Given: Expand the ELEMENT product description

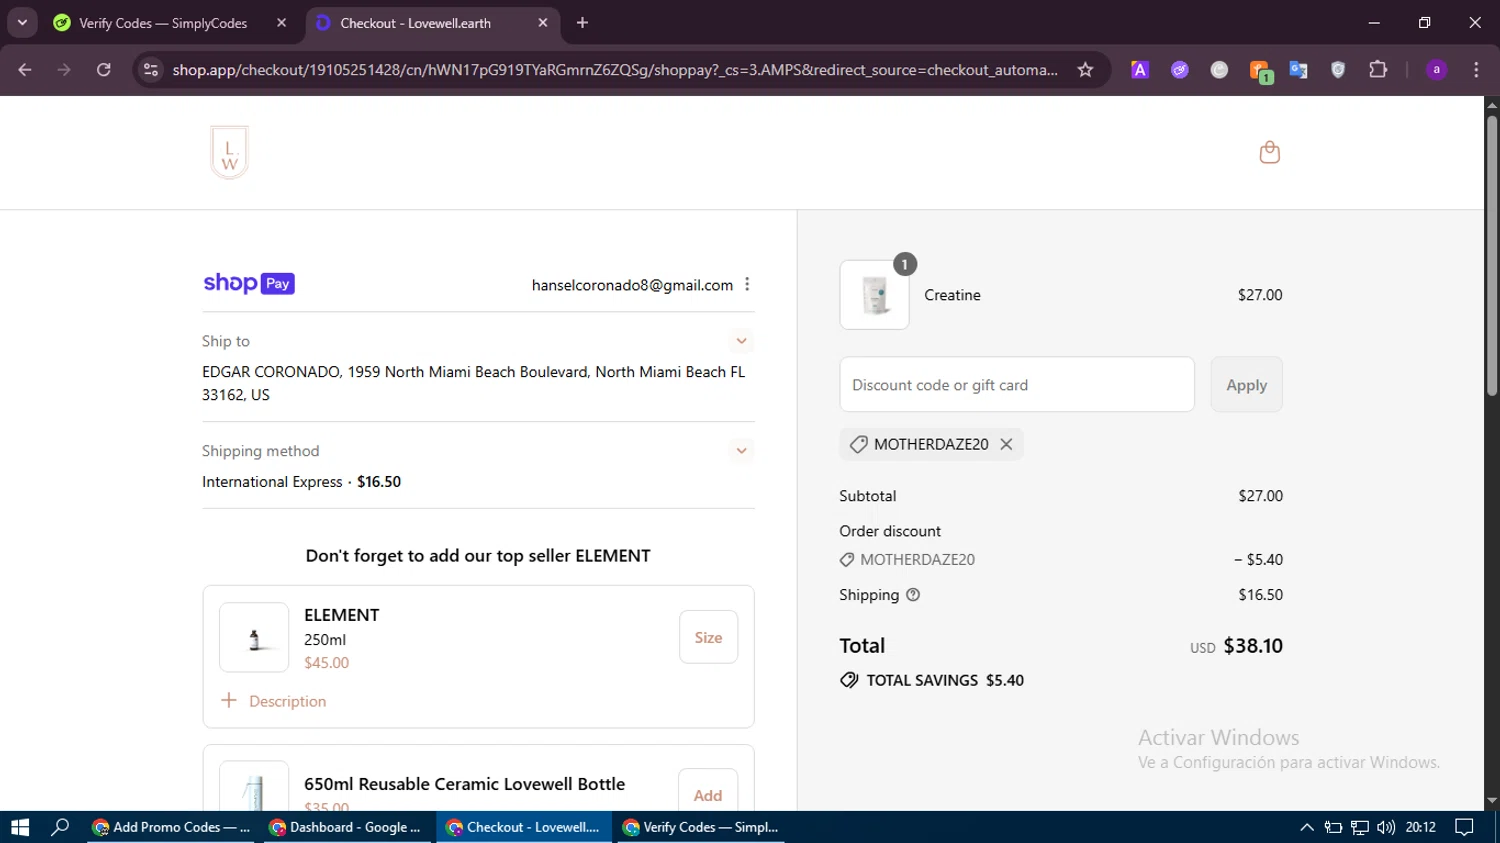Looking at the screenshot, I should click(x=274, y=701).
